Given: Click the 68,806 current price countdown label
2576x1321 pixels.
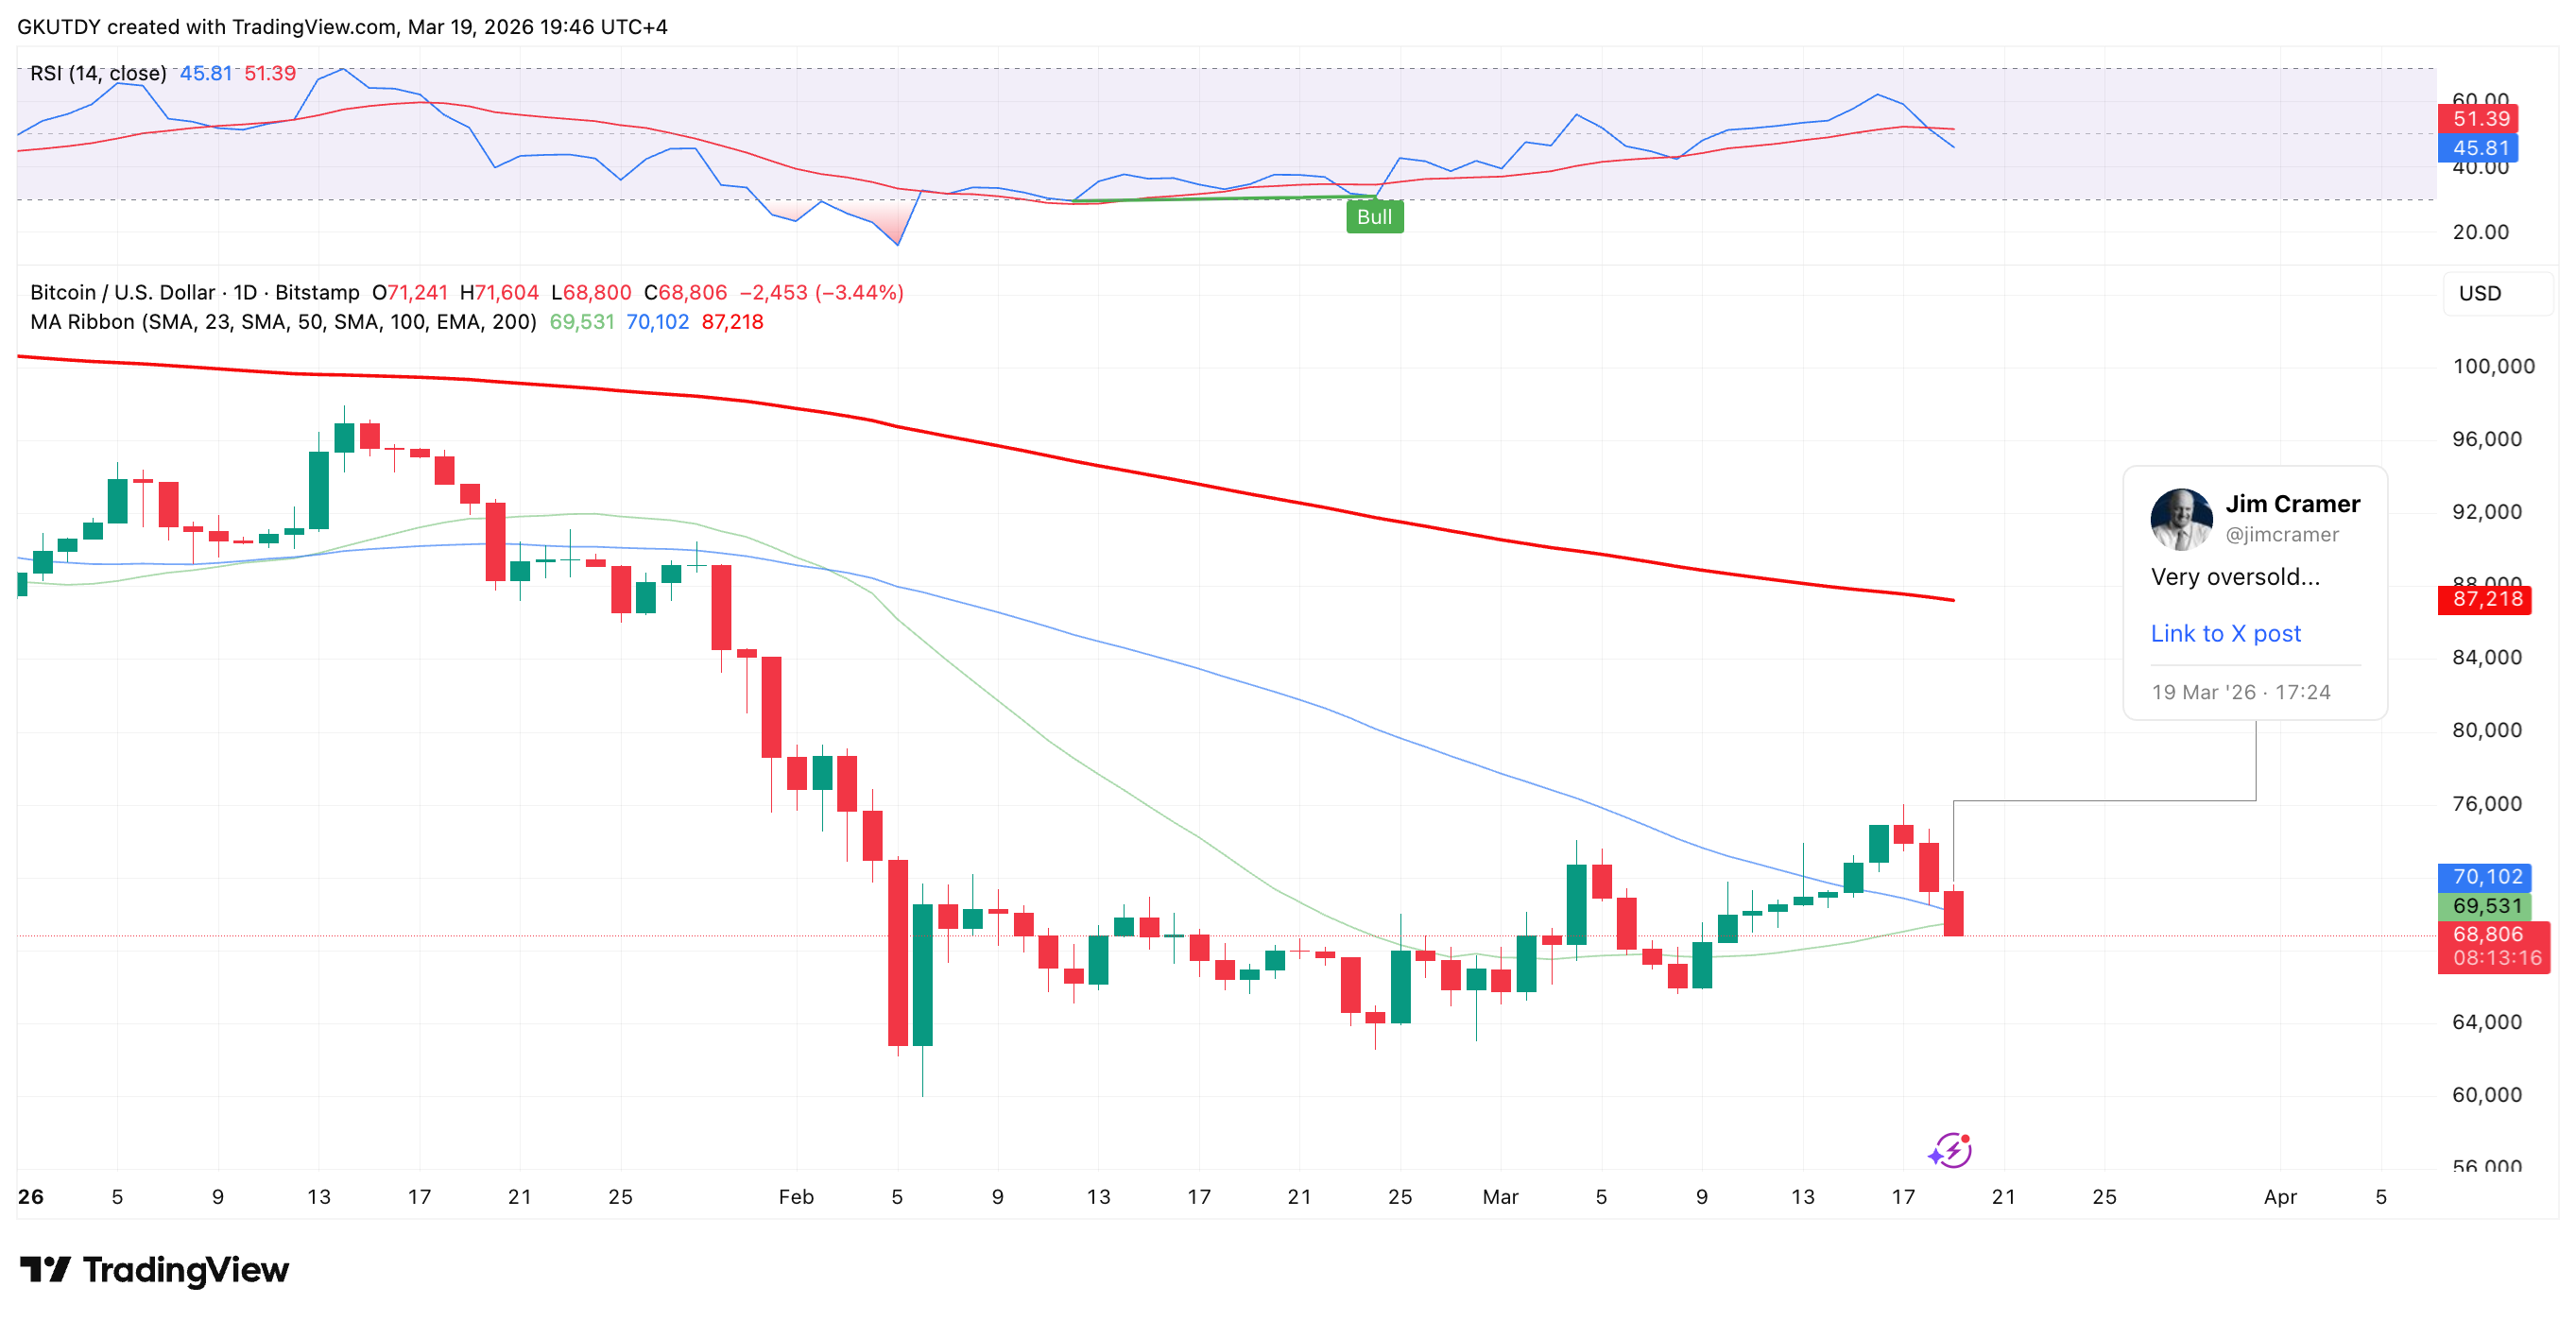Looking at the screenshot, I should (x=2495, y=946).
